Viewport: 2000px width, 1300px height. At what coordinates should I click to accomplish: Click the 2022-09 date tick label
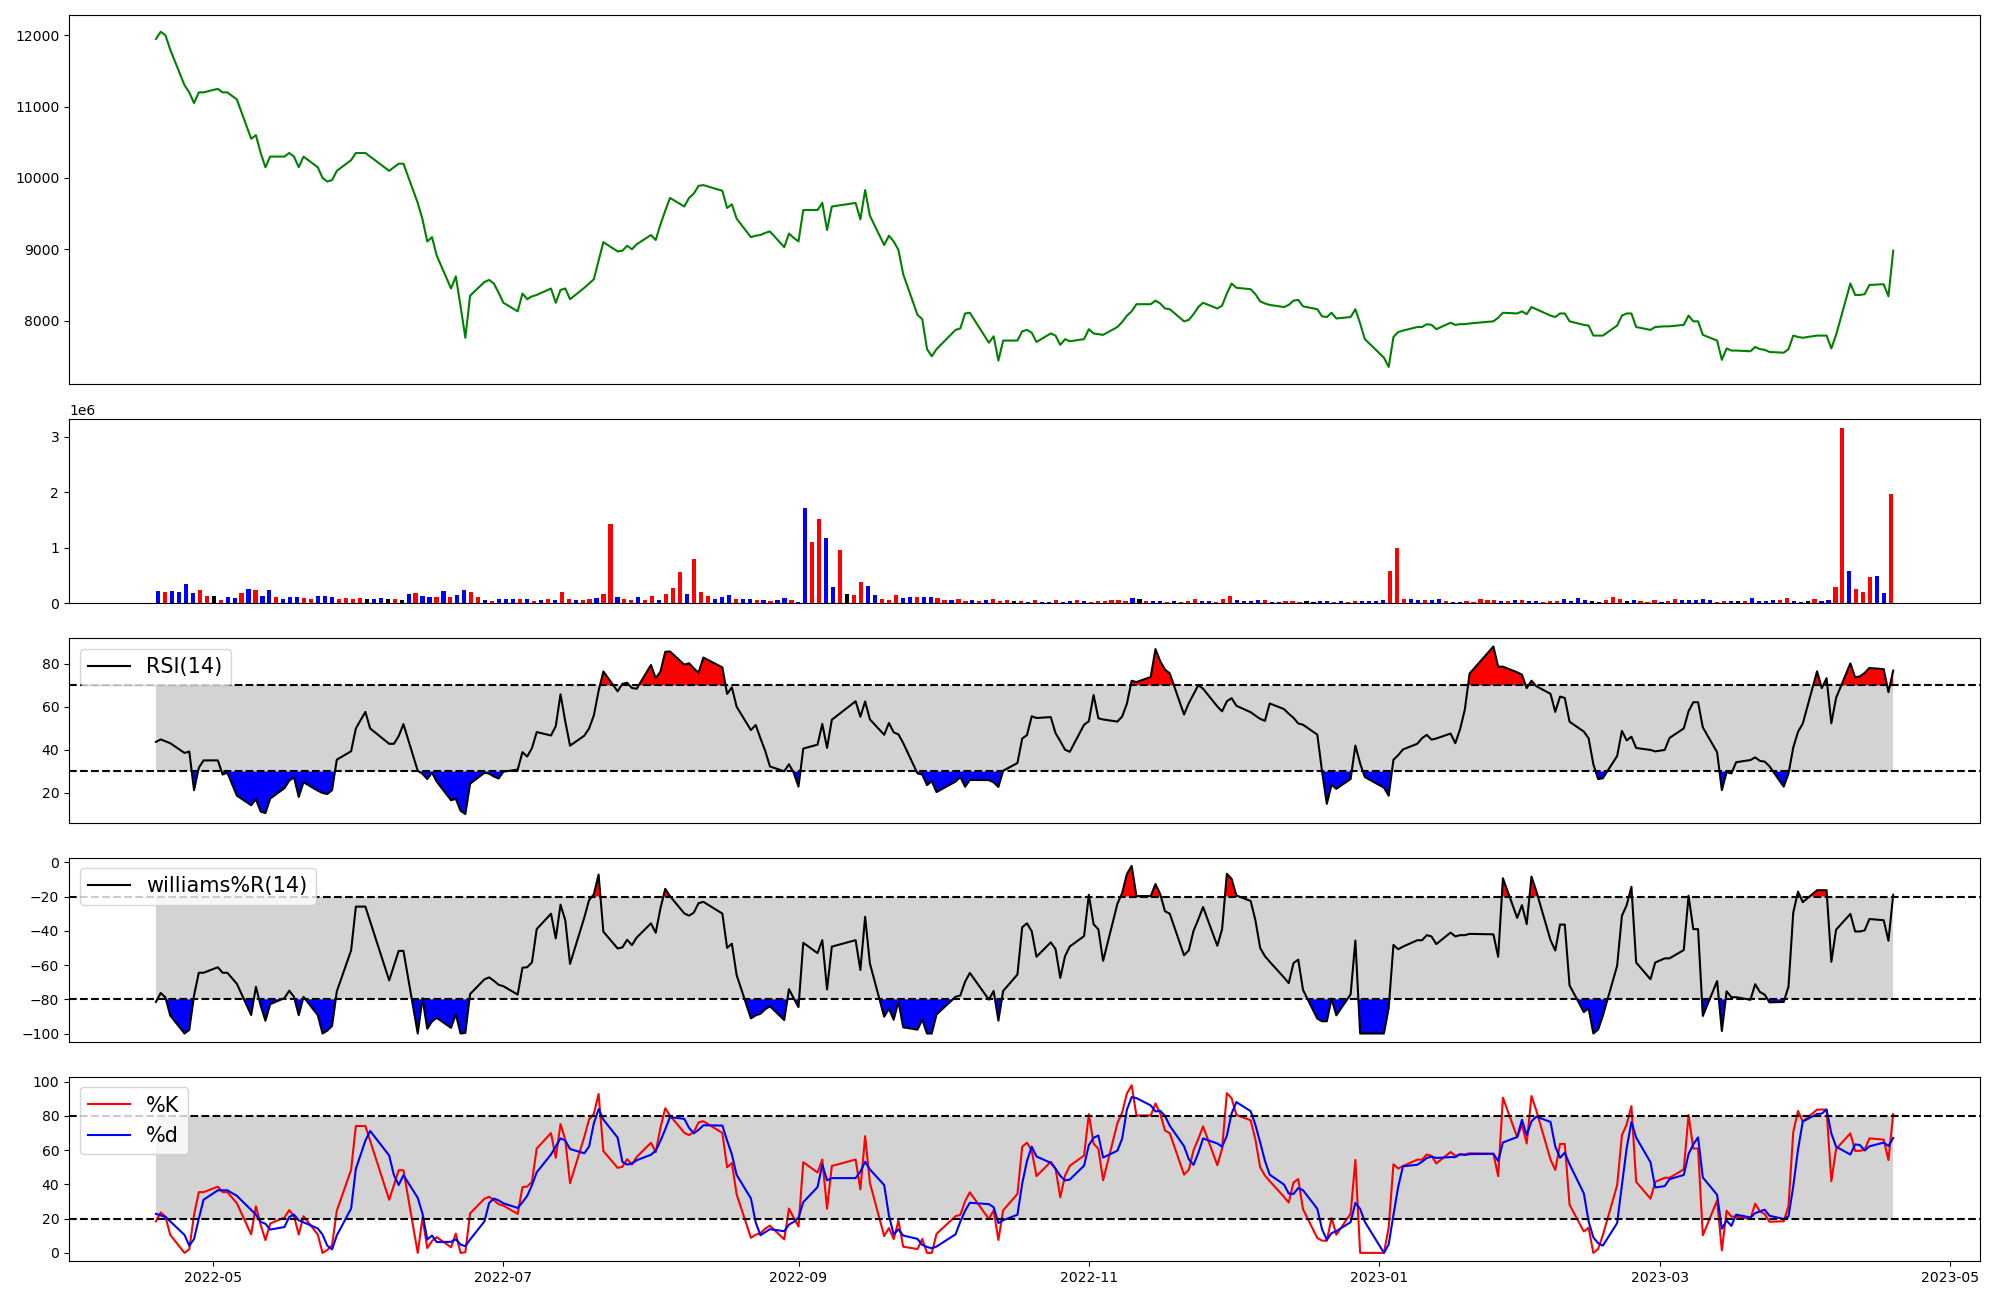(799, 1277)
